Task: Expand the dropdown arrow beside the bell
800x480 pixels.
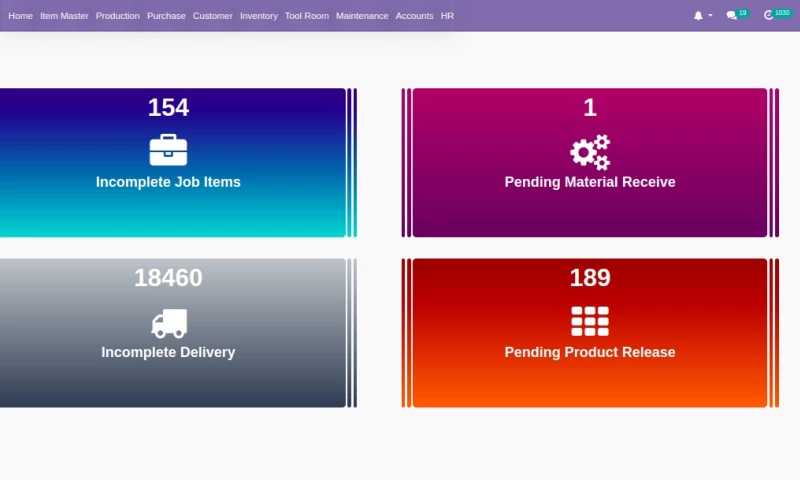Action: point(710,16)
